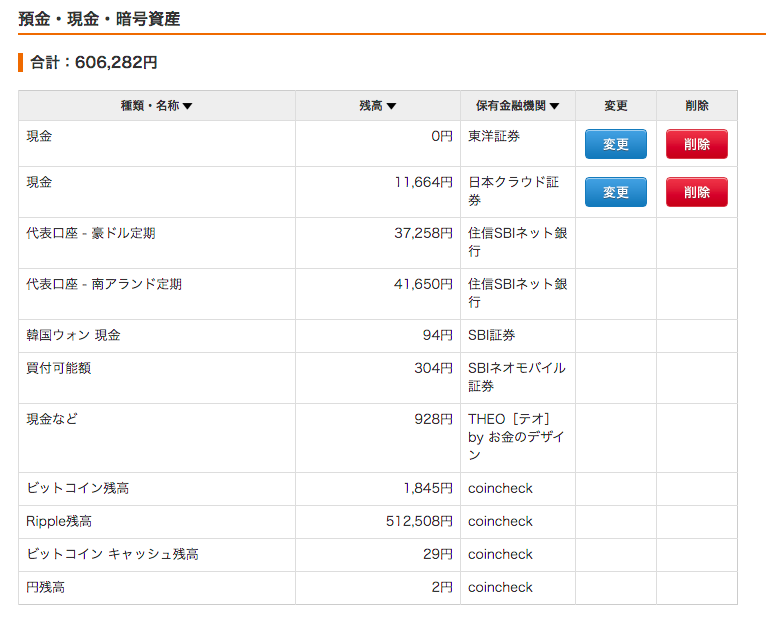Image resolution: width=766 pixels, height=618 pixels.
Task: Select the Ripple残高 row name
Action: (59, 521)
